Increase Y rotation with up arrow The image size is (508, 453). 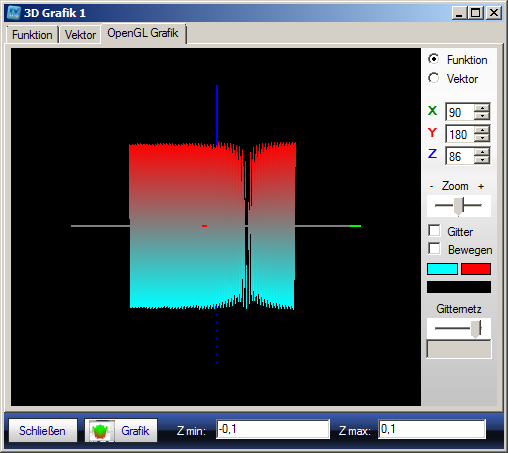pyautogui.click(x=482, y=130)
